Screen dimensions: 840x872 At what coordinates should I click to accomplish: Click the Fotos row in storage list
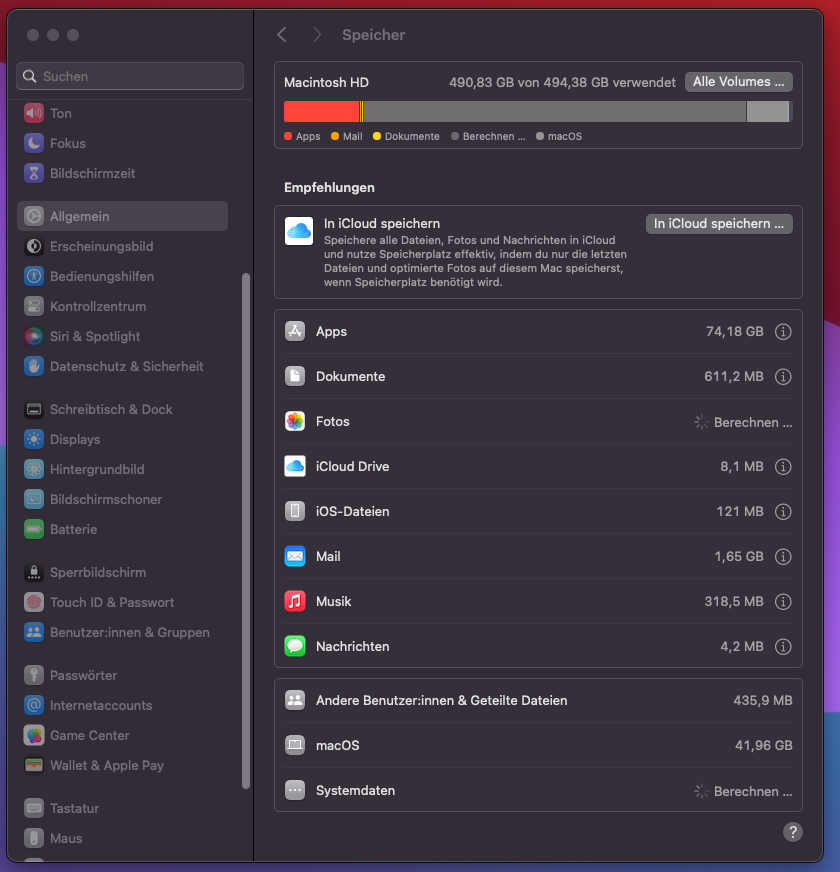point(538,422)
